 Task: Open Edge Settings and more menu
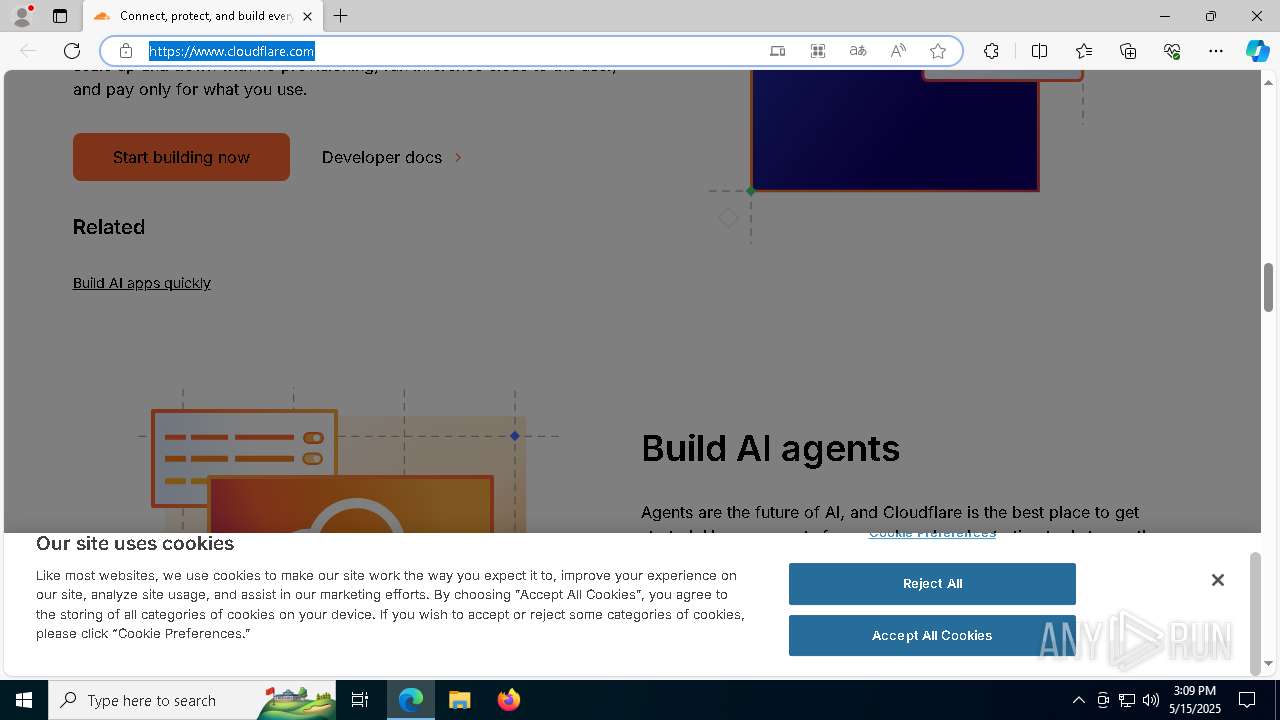click(x=1216, y=51)
